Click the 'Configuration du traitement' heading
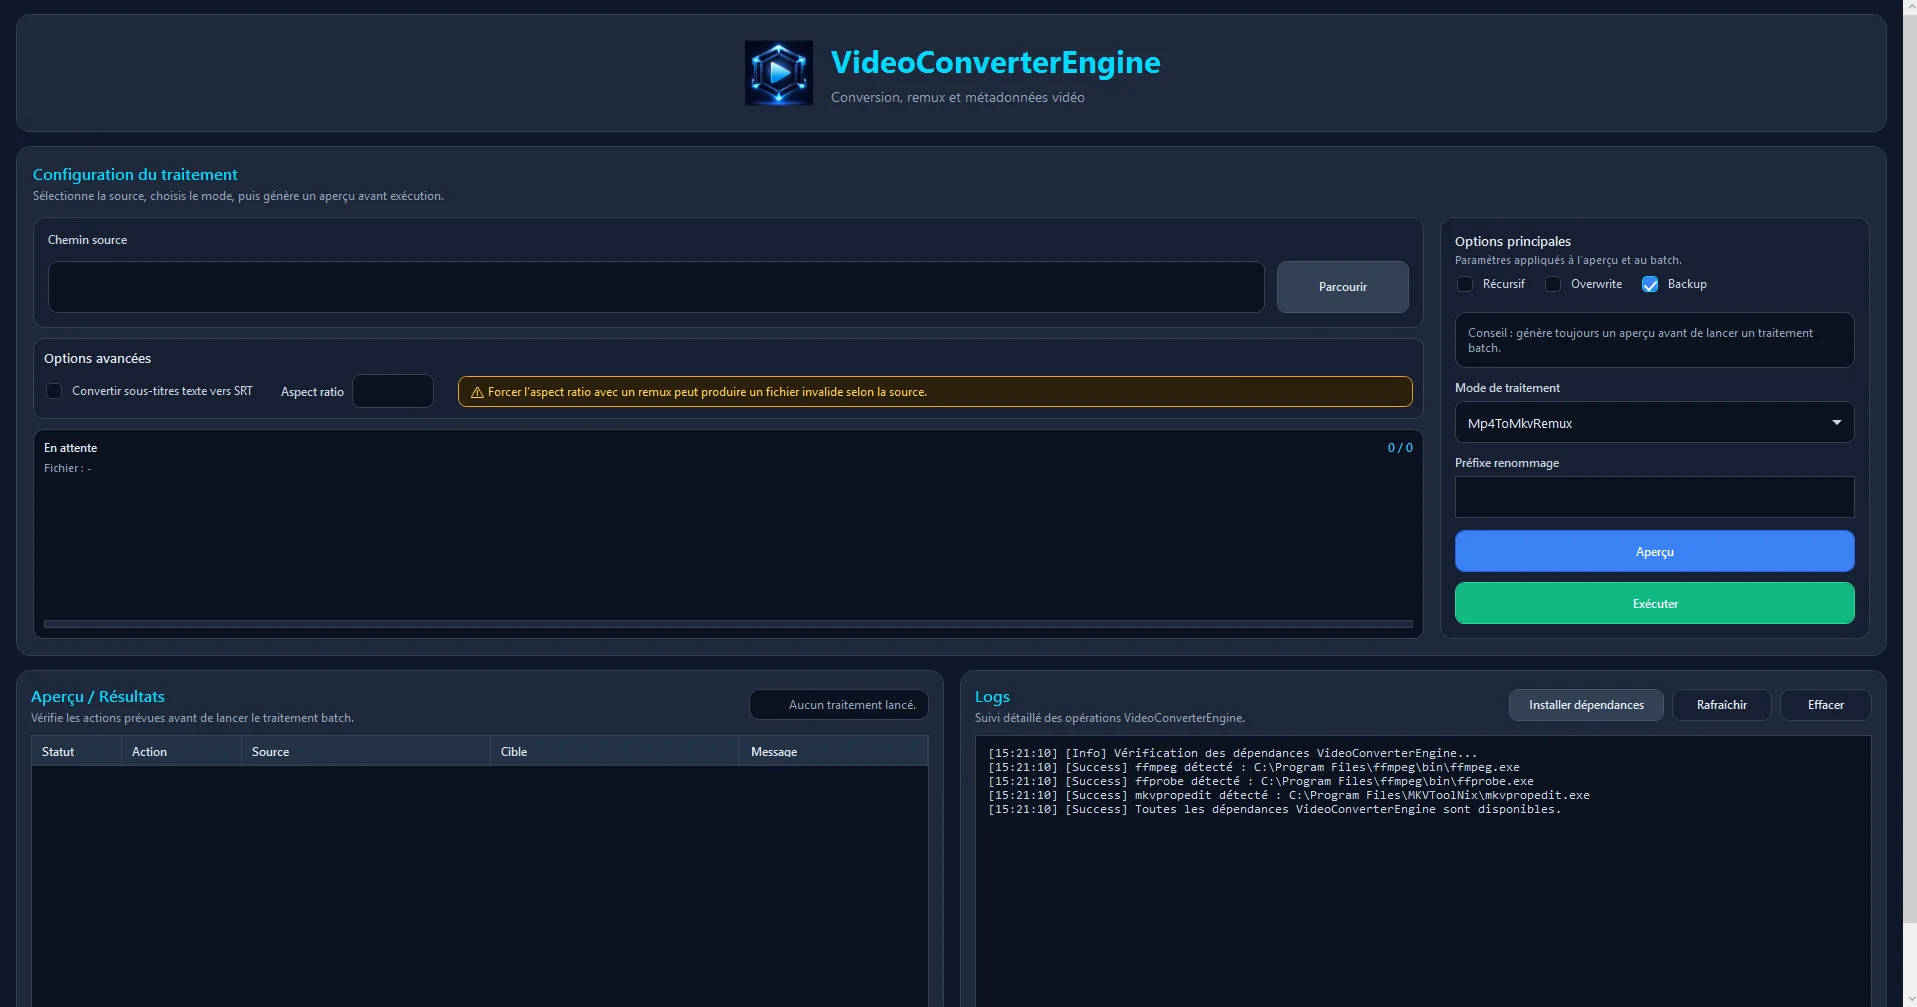Viewport: 1917px width, 1007px height. point(135,174)
